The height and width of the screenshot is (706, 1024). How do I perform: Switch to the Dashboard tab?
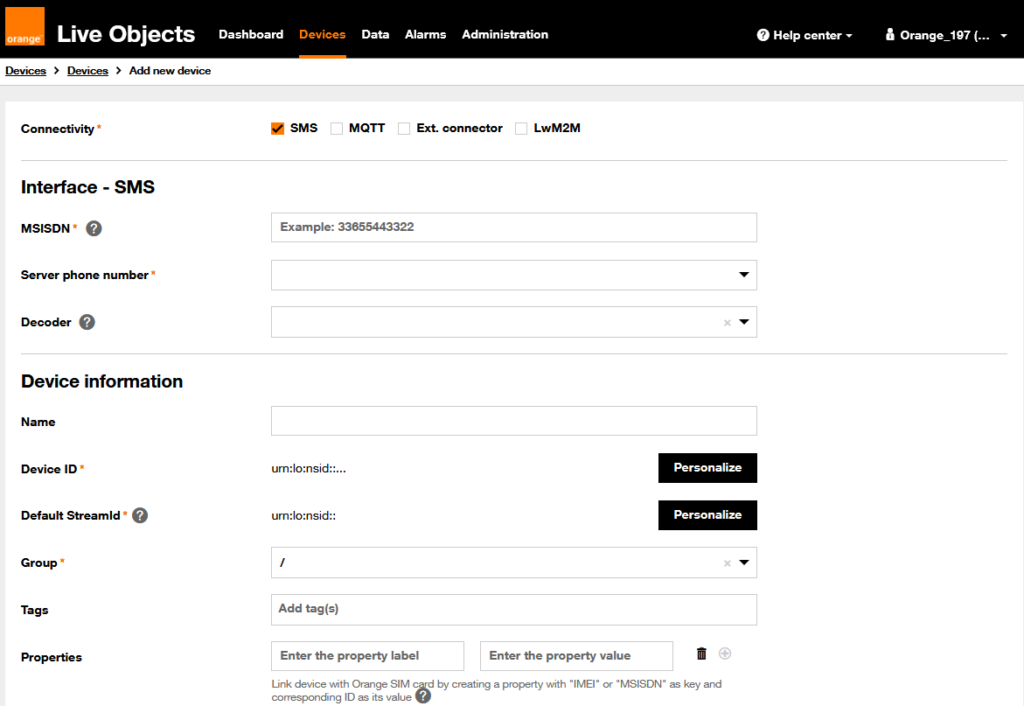pyautogui.click(x=251, y=34)
